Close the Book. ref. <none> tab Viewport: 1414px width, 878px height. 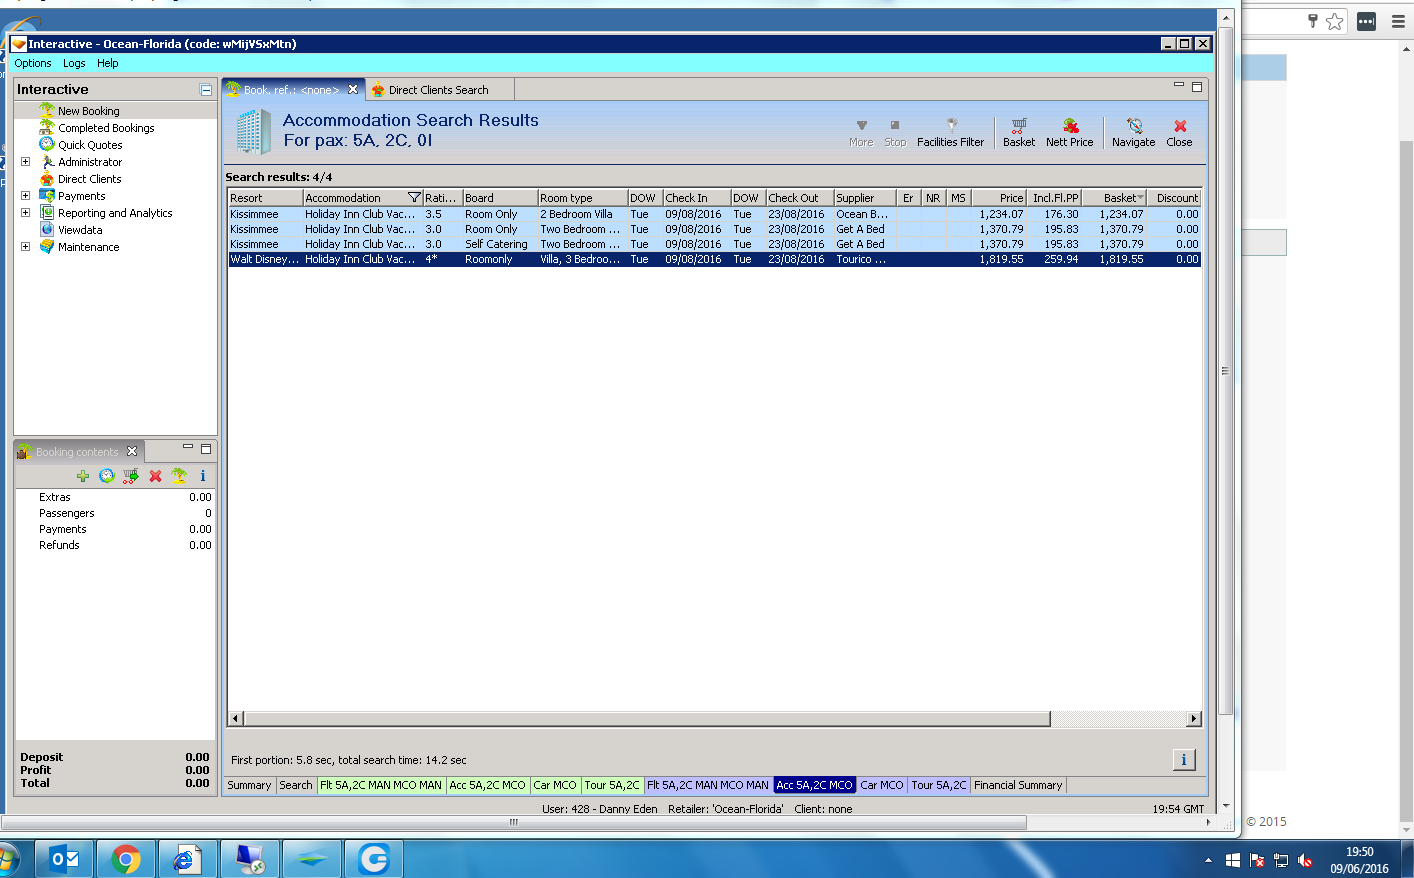353,89
